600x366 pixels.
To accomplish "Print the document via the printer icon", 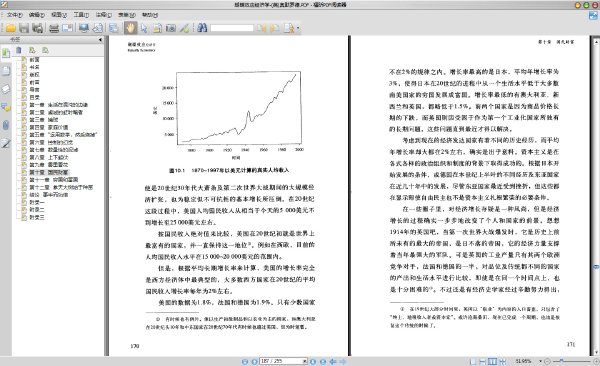I will (54, 28).
